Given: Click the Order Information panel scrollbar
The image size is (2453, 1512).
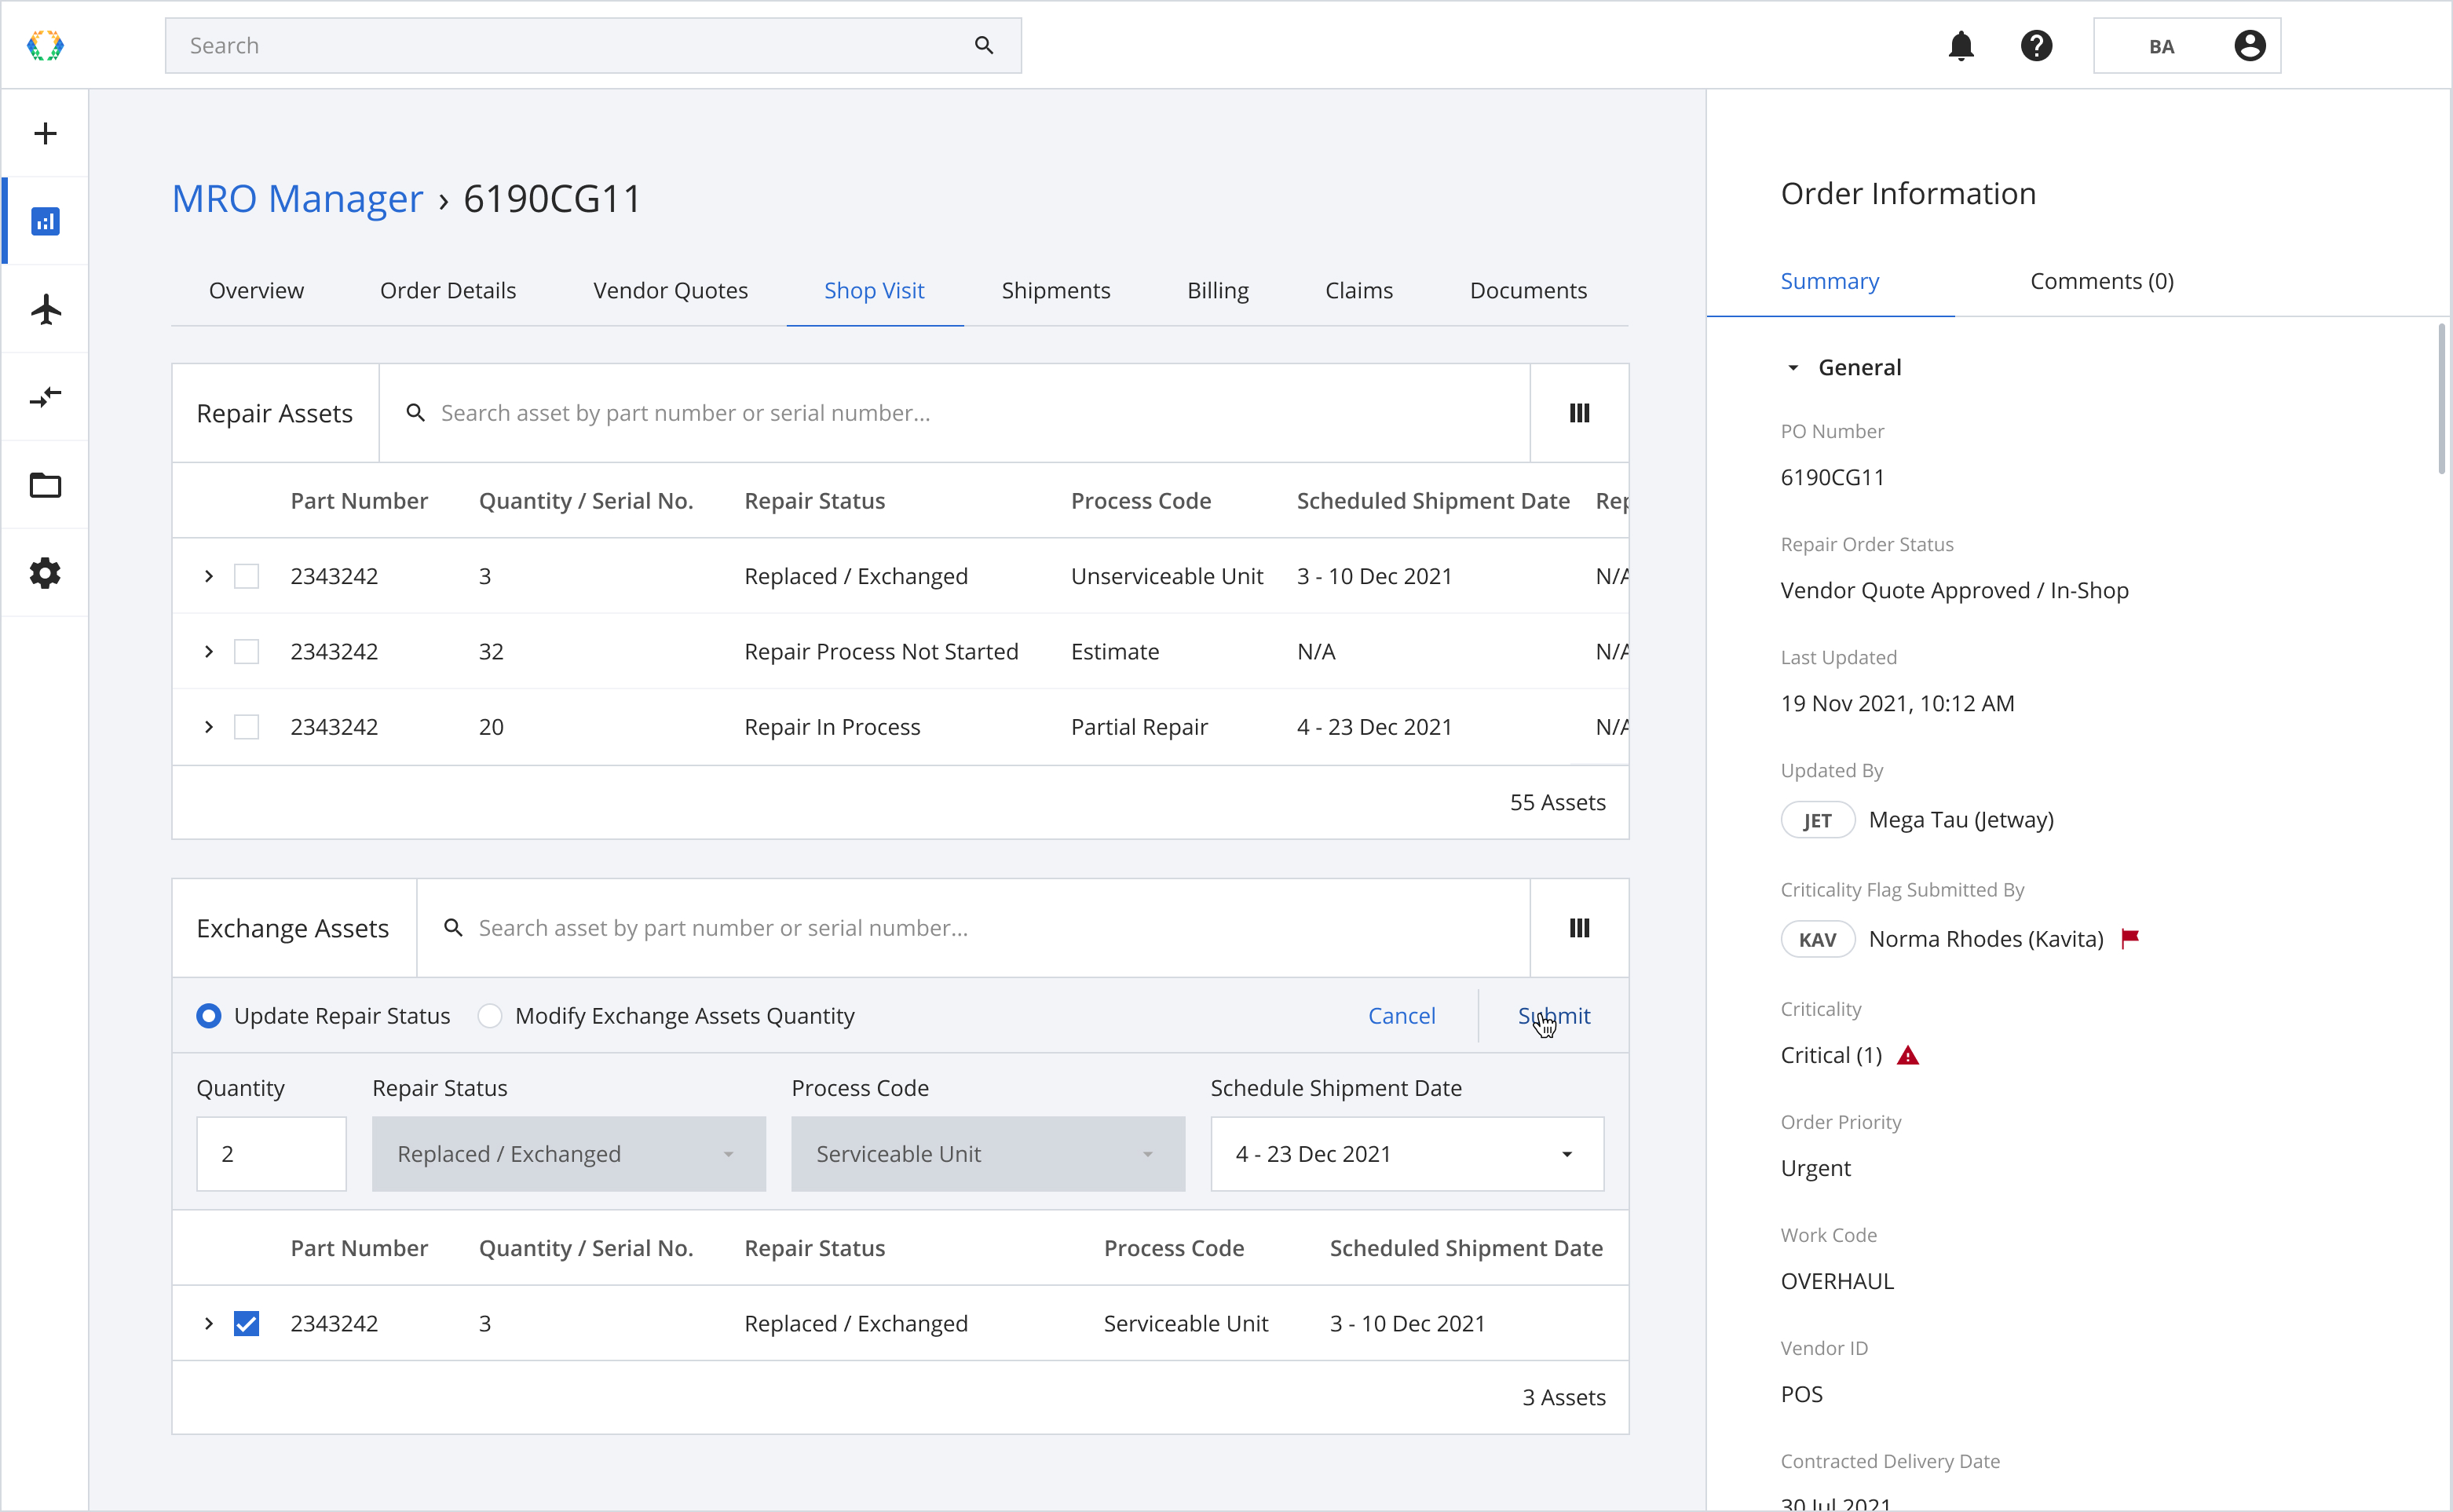Looking at the screenshot, I should point(2441,400).
